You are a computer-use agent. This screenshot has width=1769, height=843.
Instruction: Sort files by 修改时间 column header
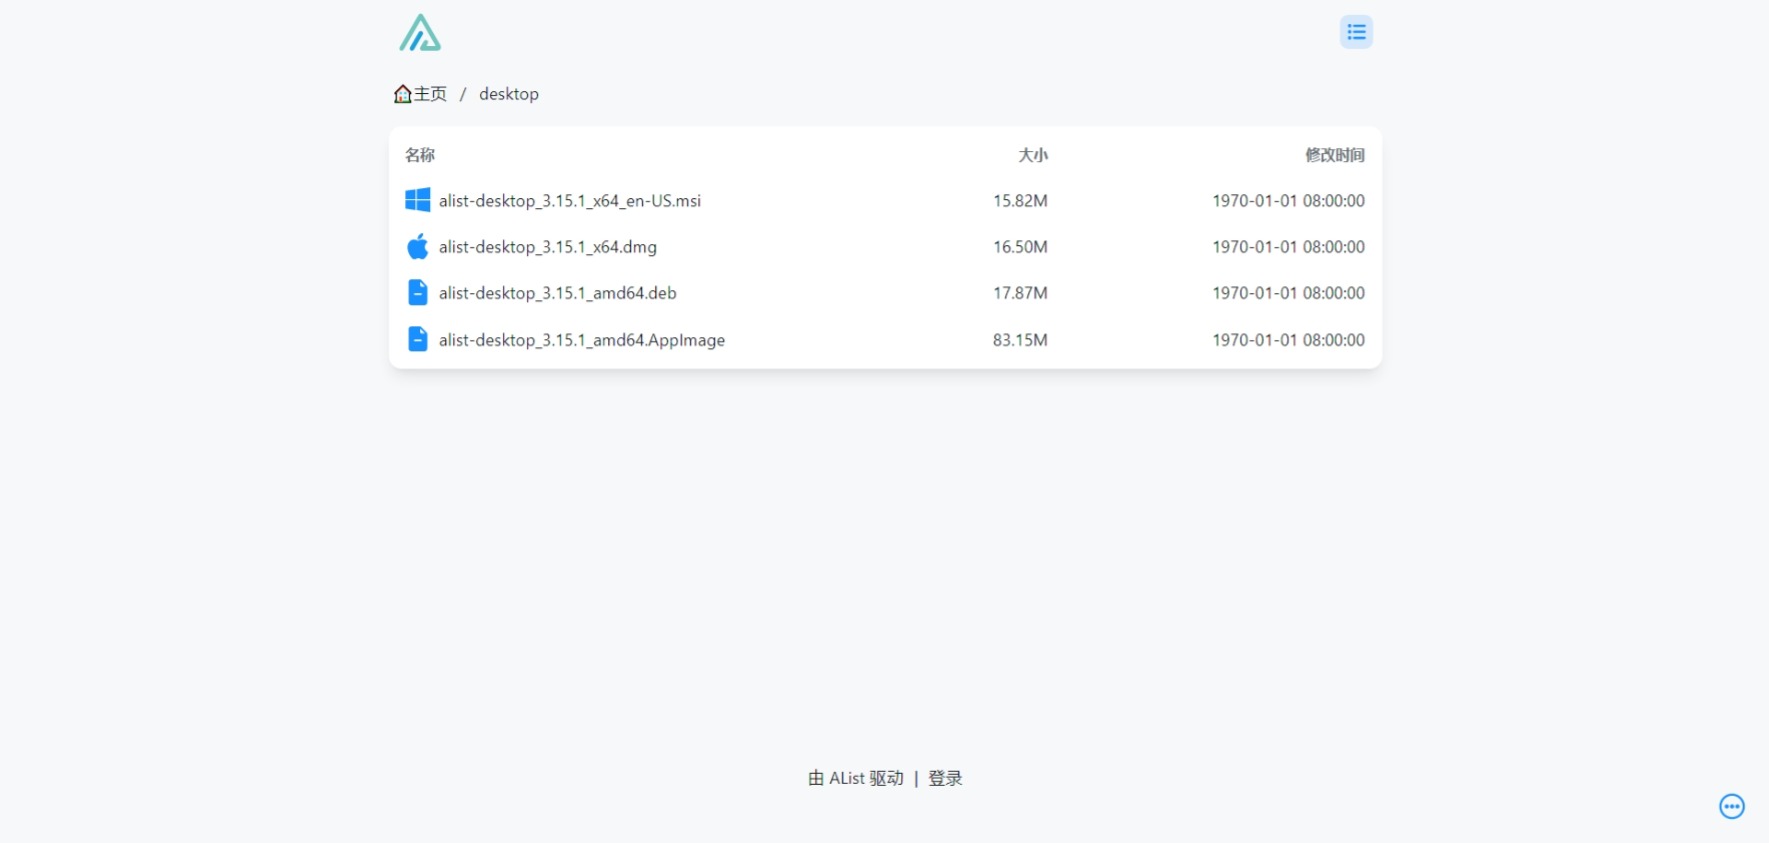pyautogui.click(x=1335, y=155)
